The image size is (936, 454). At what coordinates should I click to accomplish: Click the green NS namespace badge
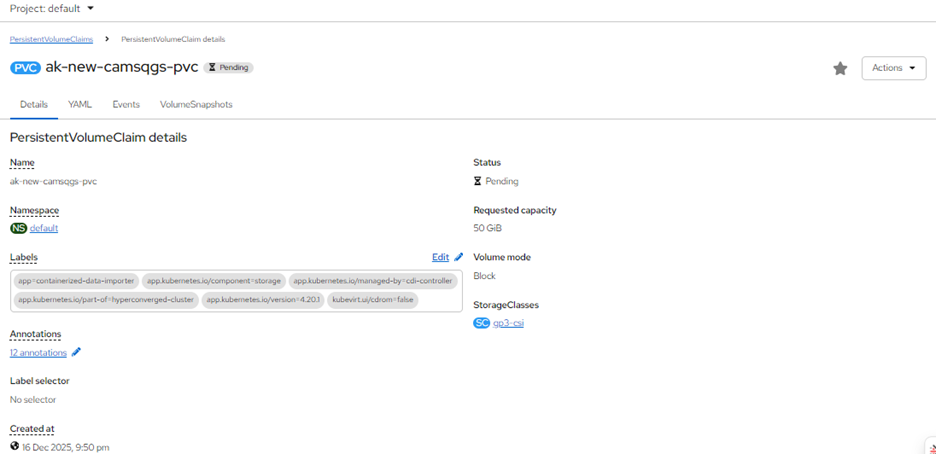point(19,228)
